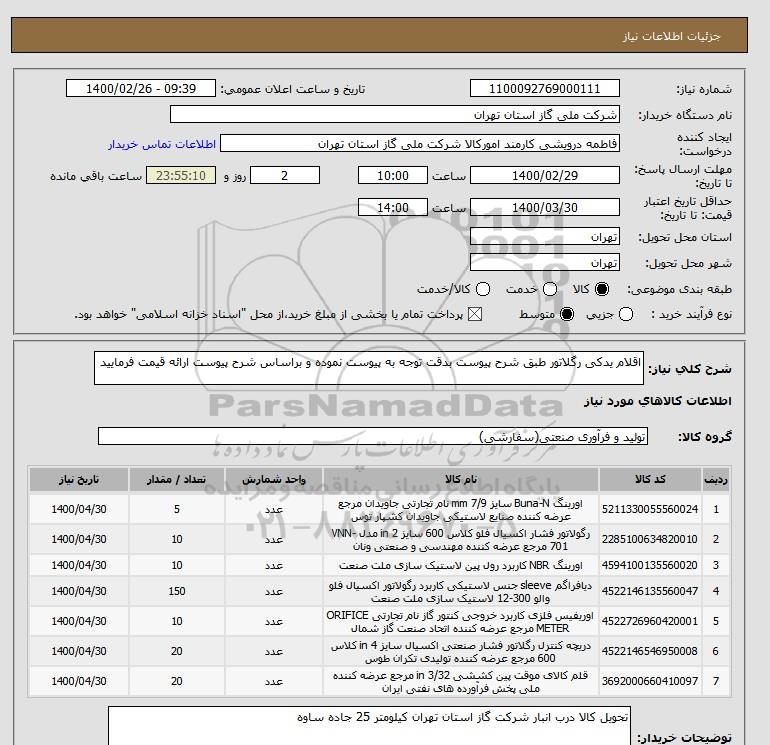The image size is (770, 745).
Task: Click the NBR O-ring roll pin item name
Action: click(x=461, y=565)
